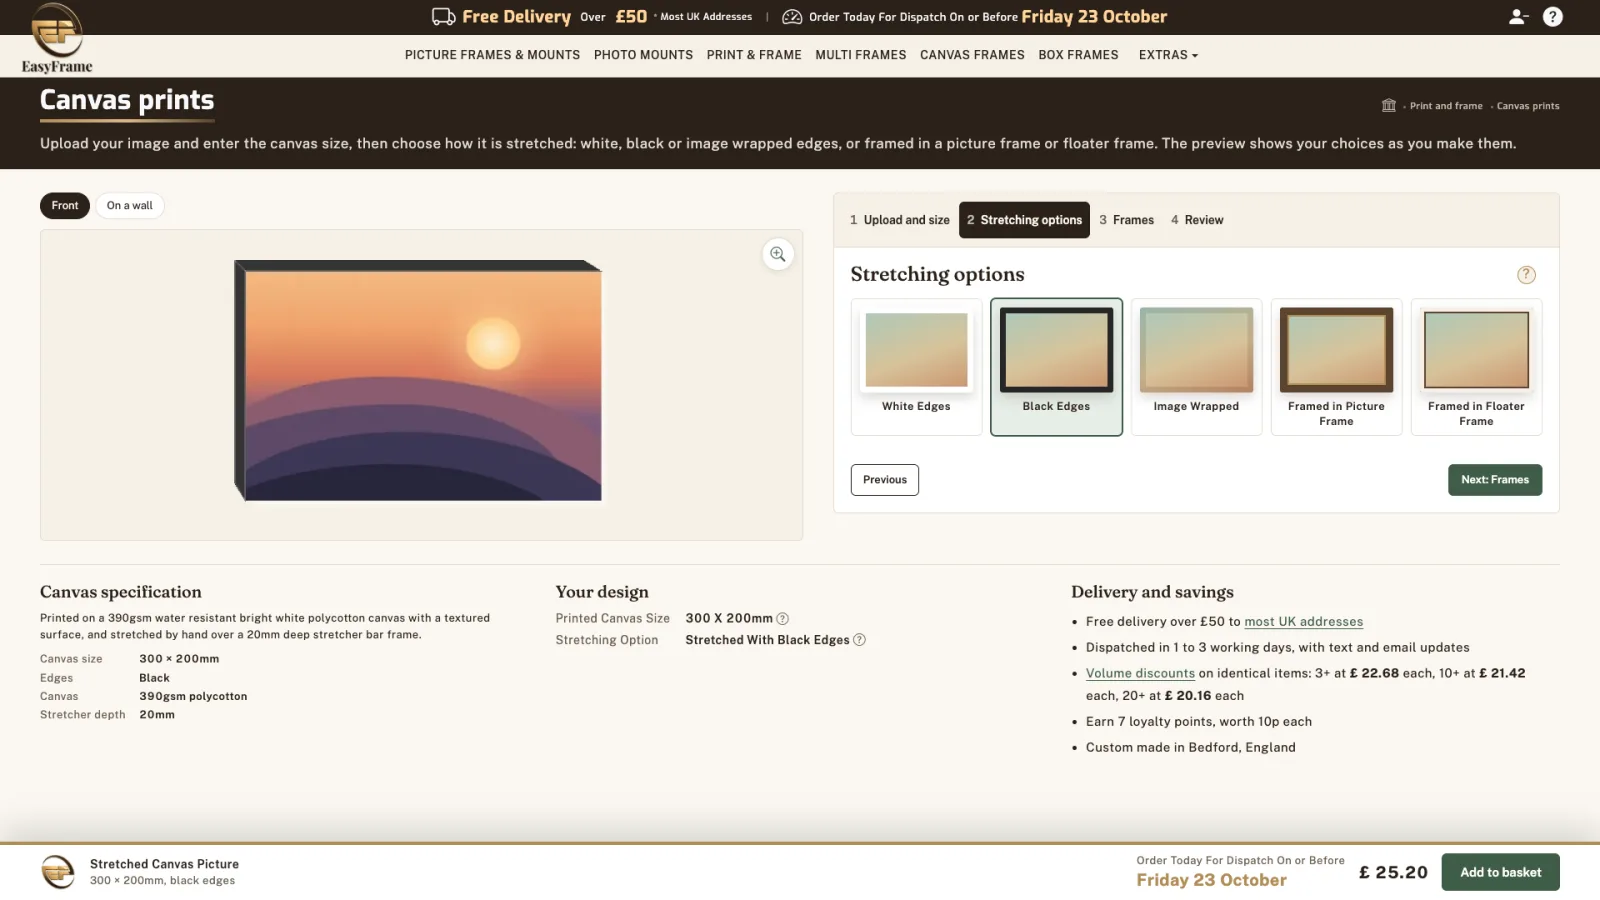Image resolution: width=1600 pixels, height=900 pixels.
Task: Choose Framed in Floater Frame option
Action: click(1476, 367)
